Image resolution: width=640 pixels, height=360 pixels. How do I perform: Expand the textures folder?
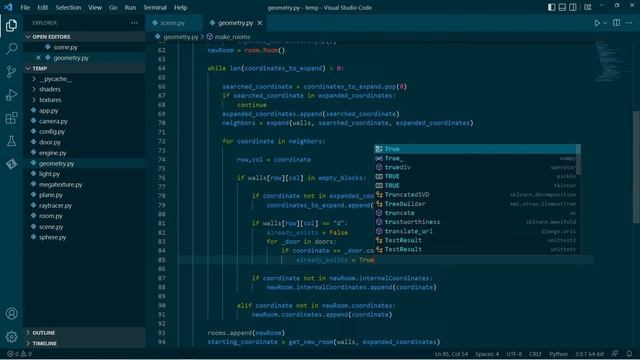84,100
